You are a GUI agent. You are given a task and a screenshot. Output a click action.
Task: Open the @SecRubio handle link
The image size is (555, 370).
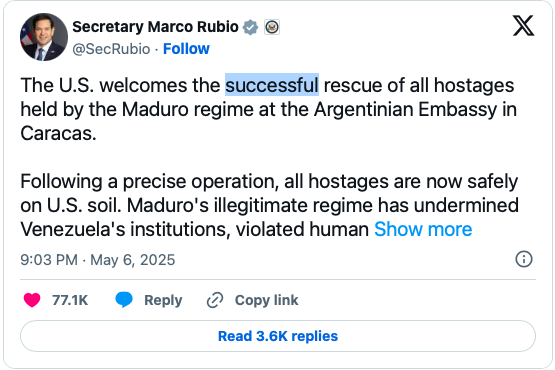[x=111, y=49]
